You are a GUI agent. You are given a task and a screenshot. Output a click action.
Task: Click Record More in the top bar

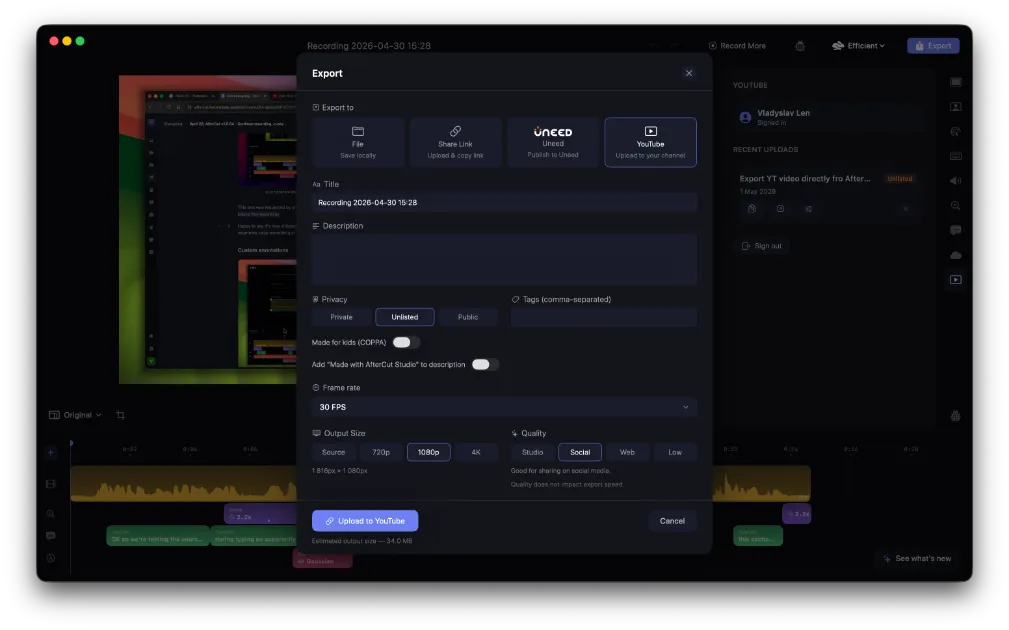point(737,46)
